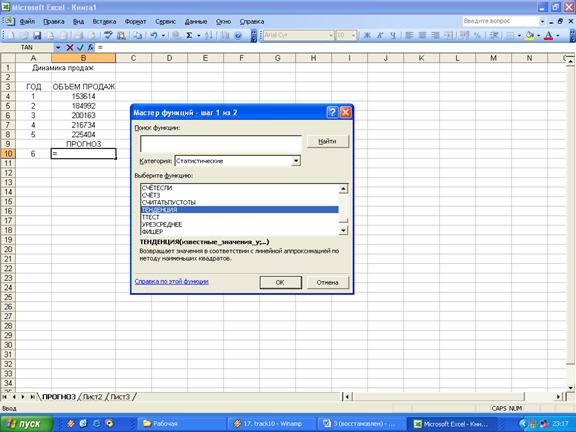Image resolution: width=576 pixels, height=432 pixels.
Task: Click the Введите вопрос help box
Action: [500, 21]
